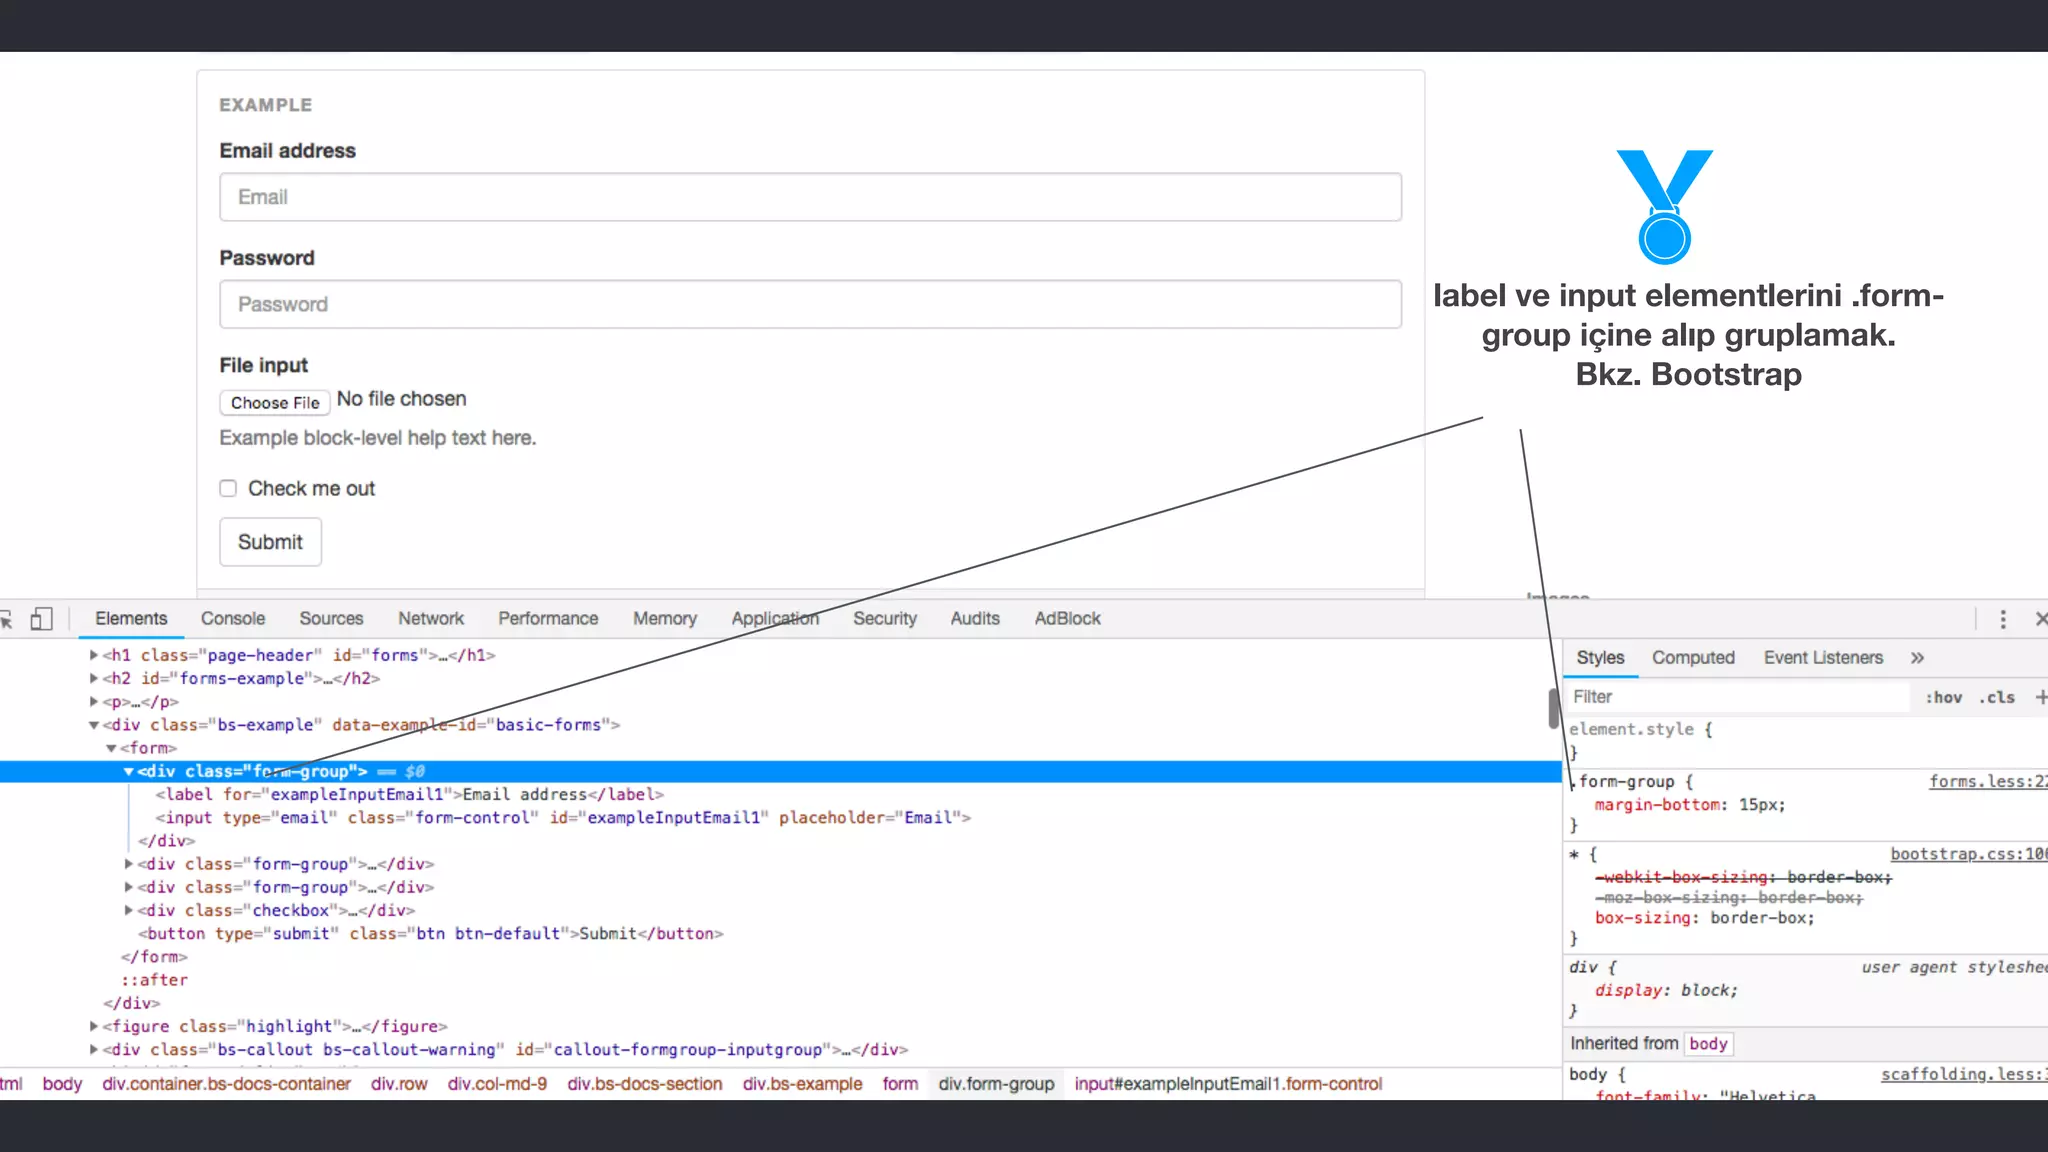This screenshot has width=2048, height=1152.
Task: Select body in the breadcrumb trail
Action: tap(62, 1084)
